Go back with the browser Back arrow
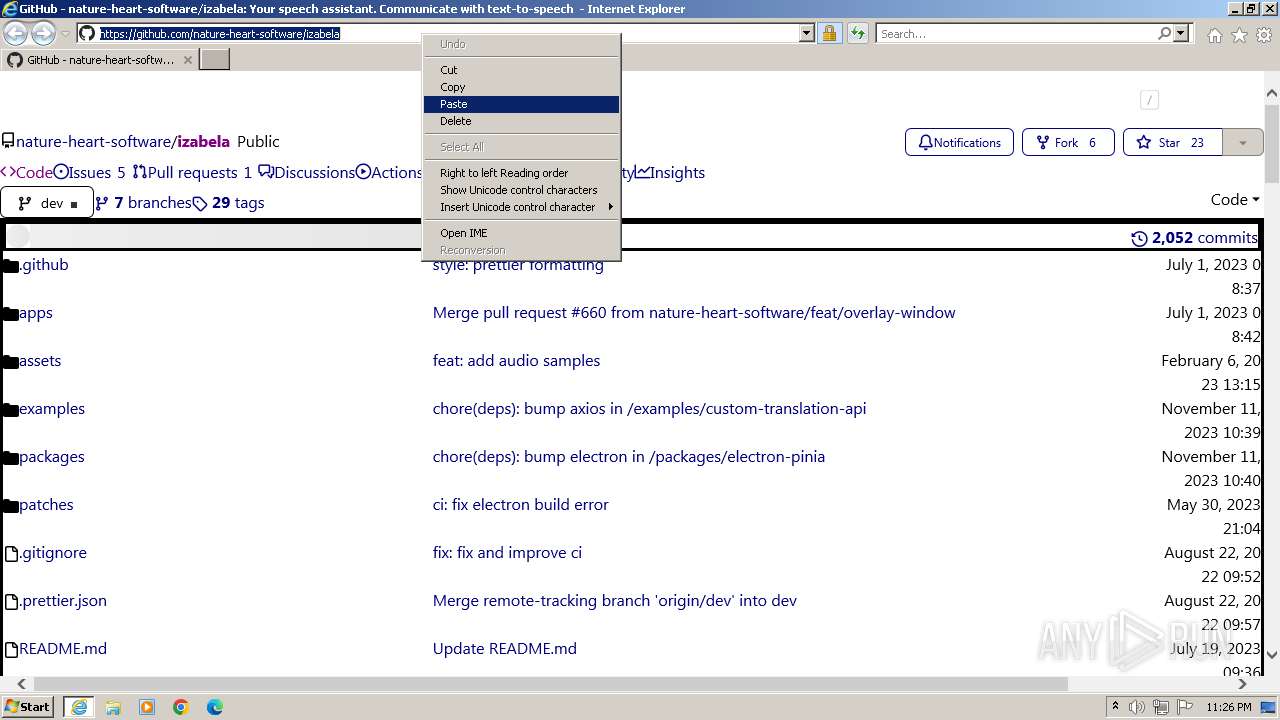This screenshot has width=1280, height=720. click(x=16, y=34)
